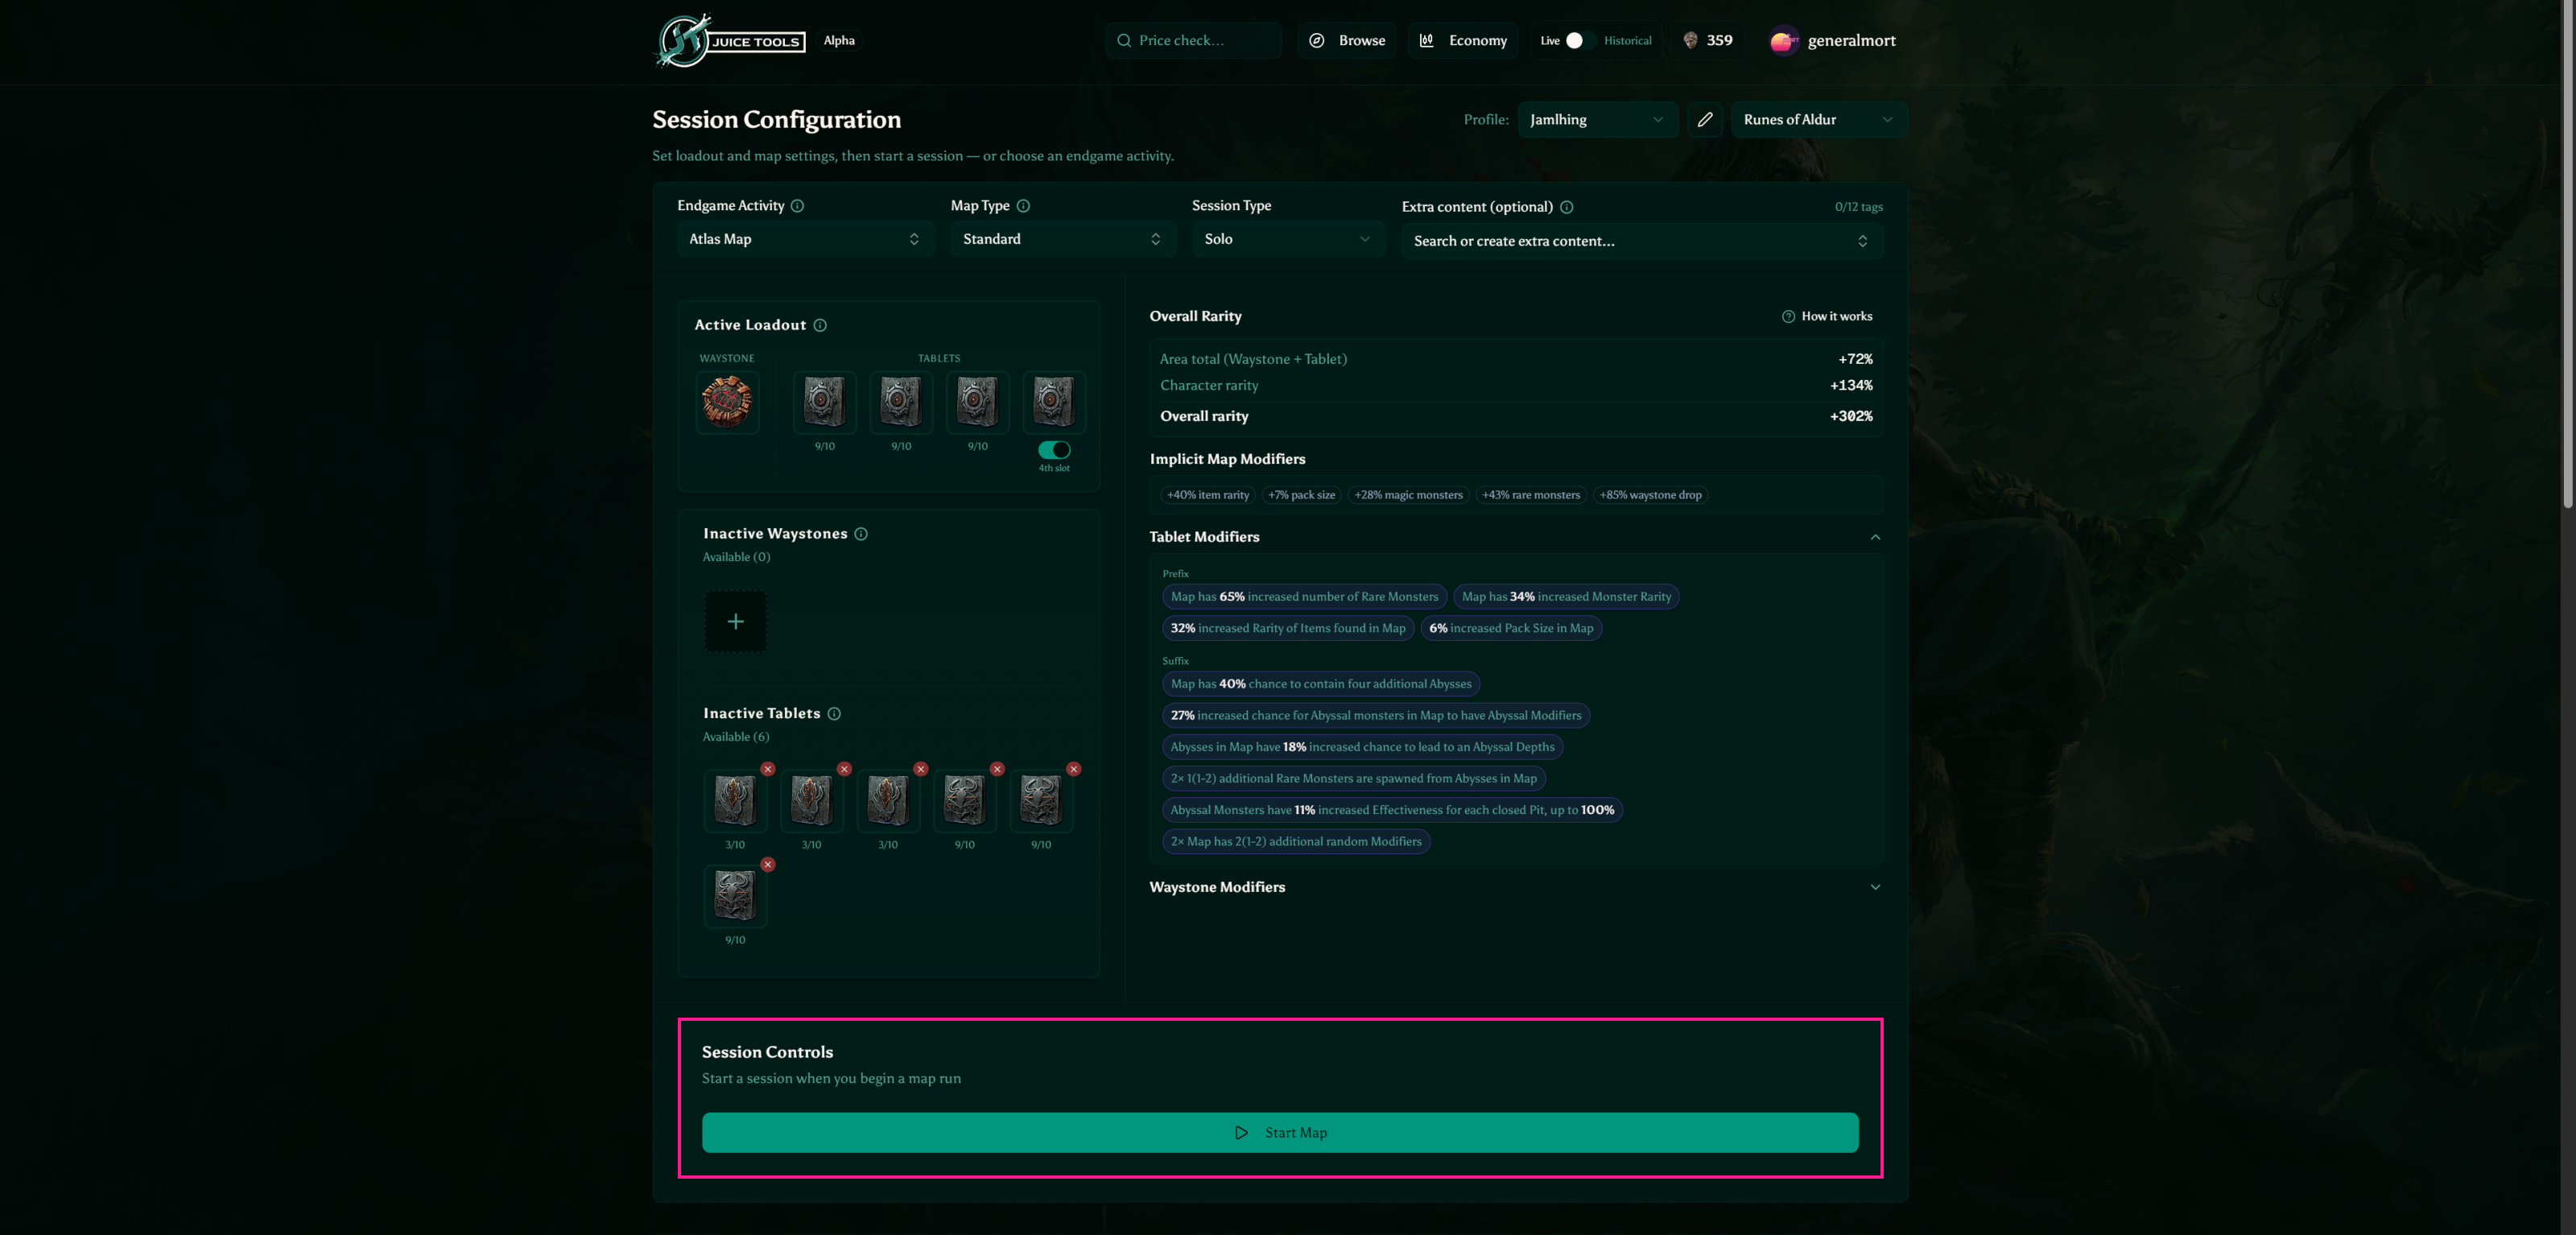Select the second-row inactive tablet
The width and height of the screenshot is (2576, 1235).
click(735, 896)
